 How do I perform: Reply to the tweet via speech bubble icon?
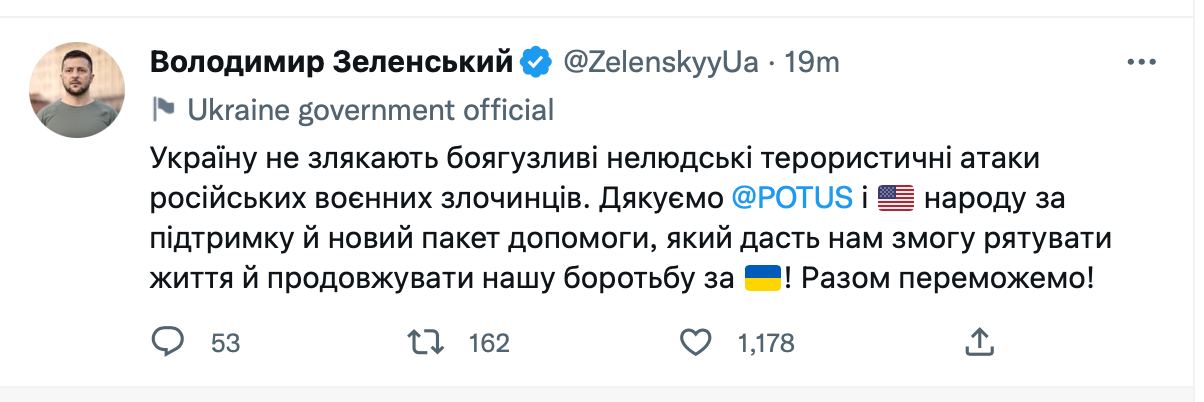[167, 343]
